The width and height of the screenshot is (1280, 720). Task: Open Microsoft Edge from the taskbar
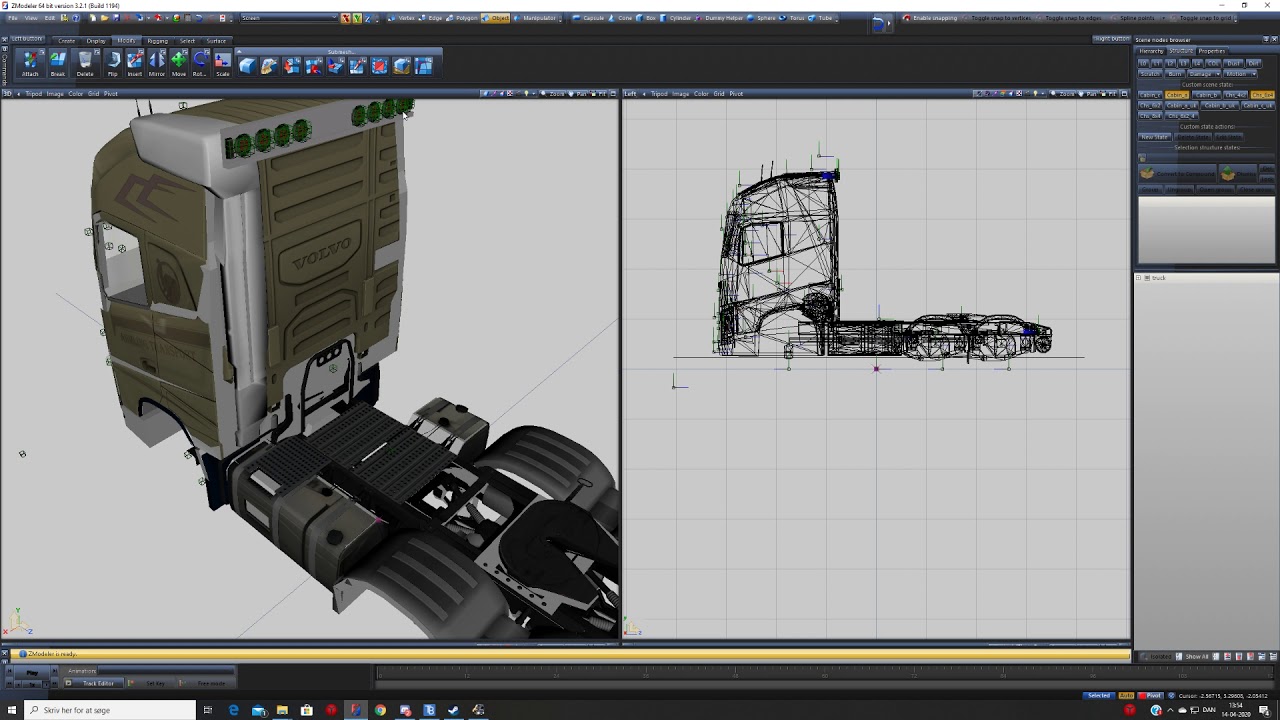click(x=234, y=710)
